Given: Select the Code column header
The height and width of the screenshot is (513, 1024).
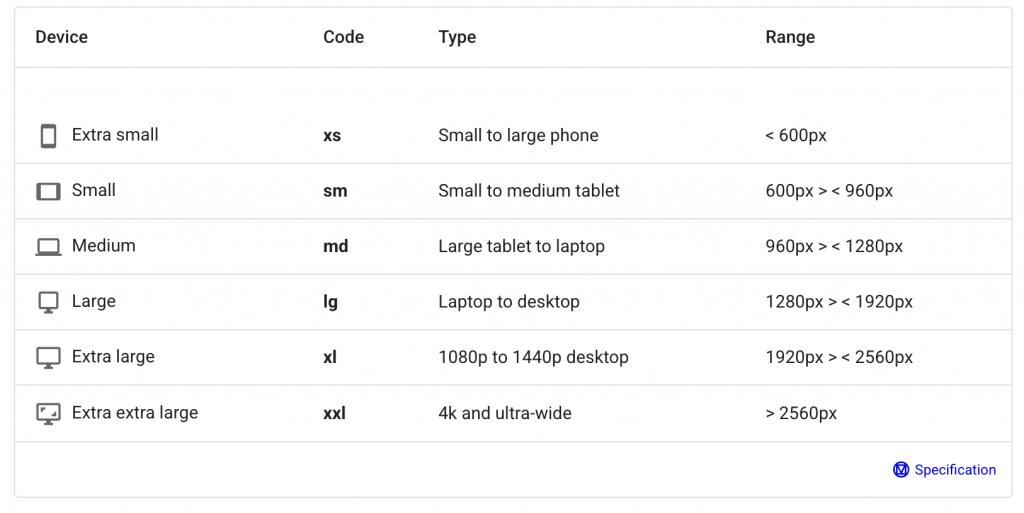Looking at the screenshot, I should pyautogui.click(x=344, y=37).
